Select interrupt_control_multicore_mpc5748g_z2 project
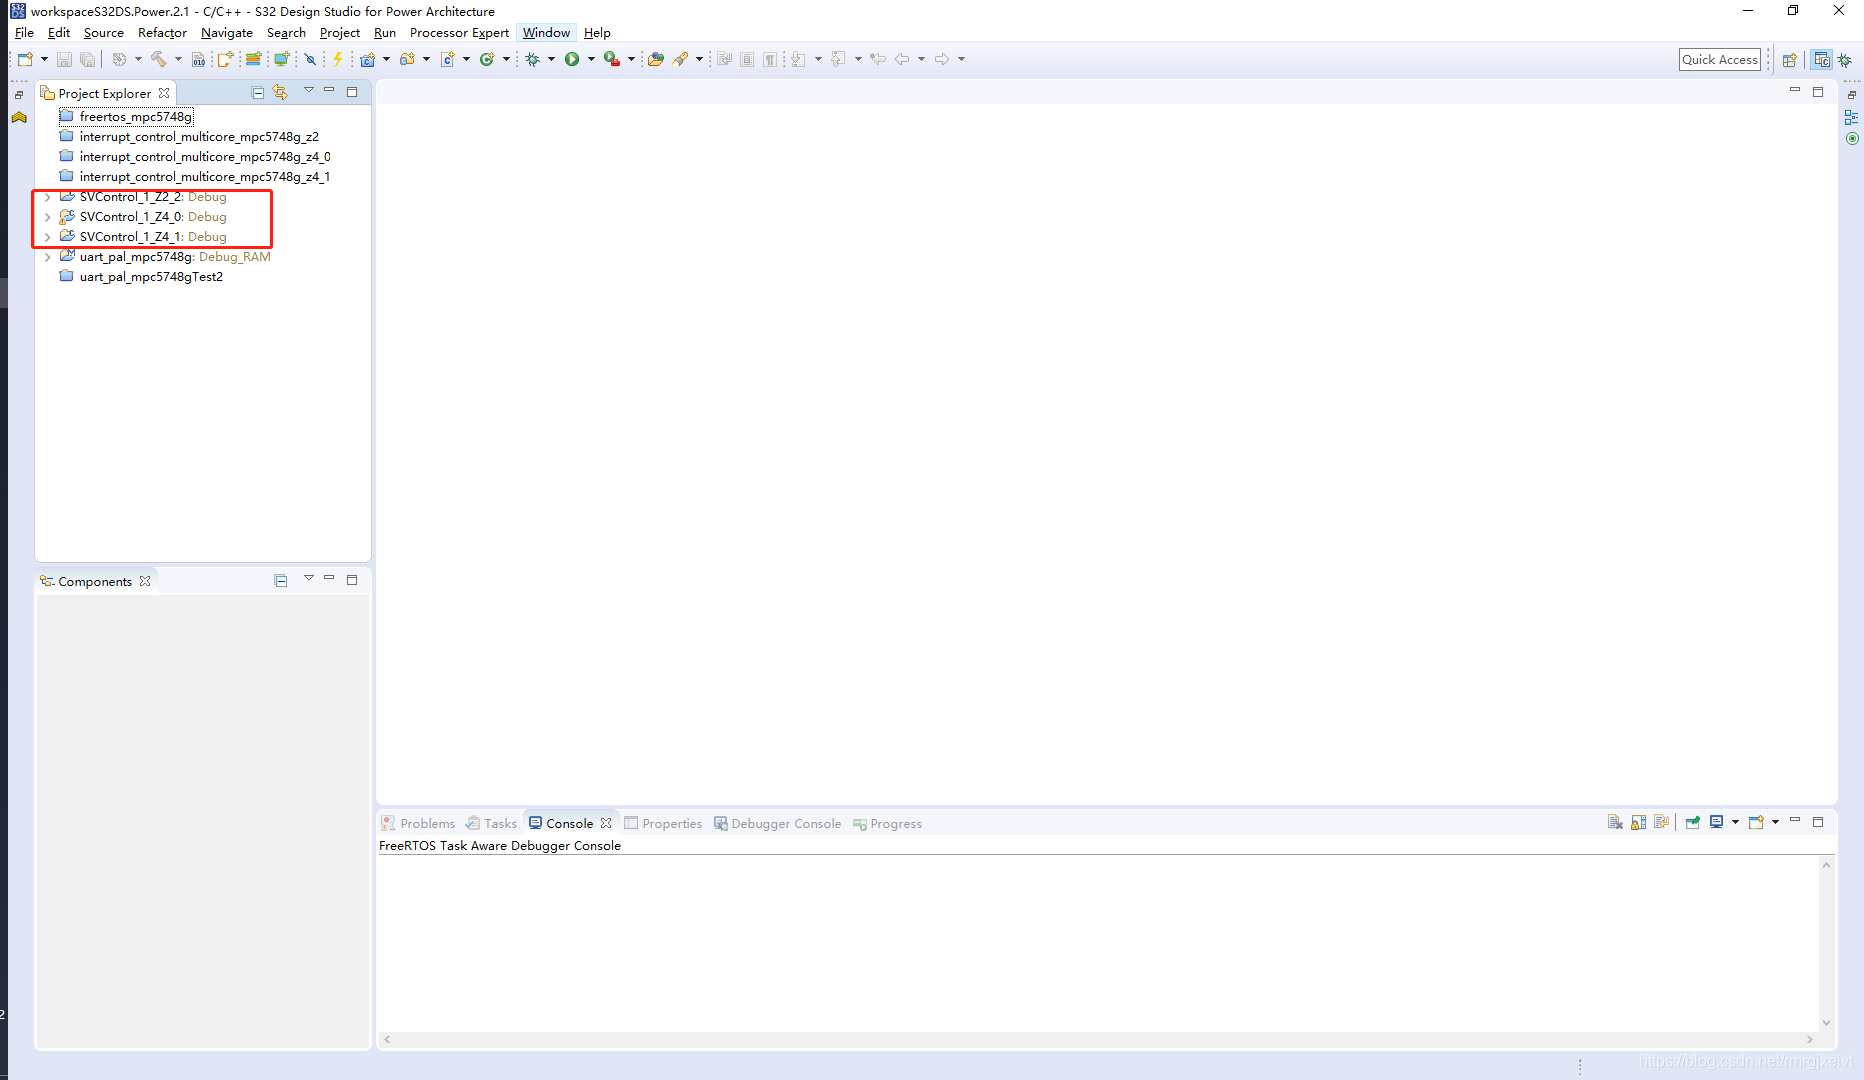The image size is (1864, 1080). point(199,137)
